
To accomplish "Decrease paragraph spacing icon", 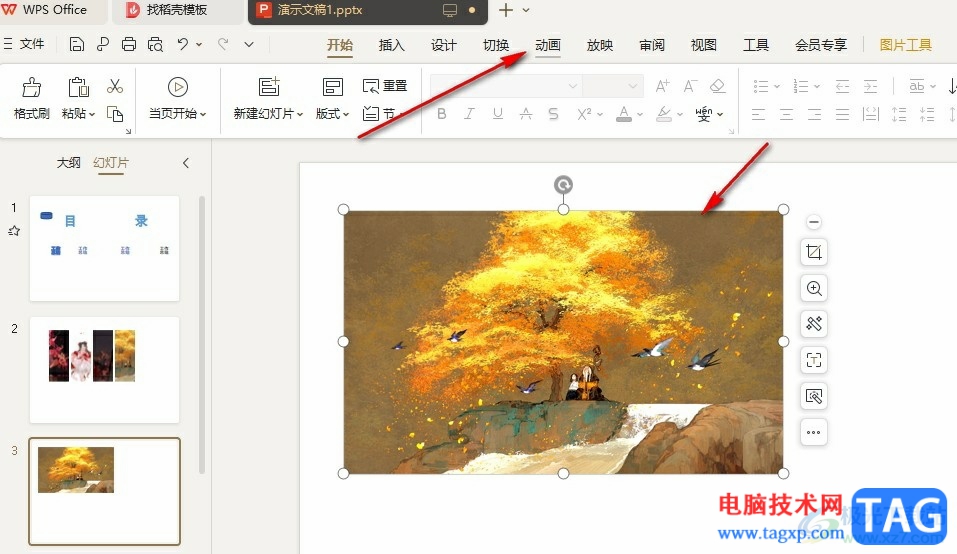I will (927, 114).
